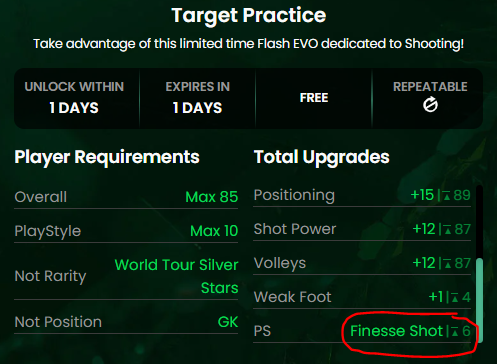Click the GK value under Not Position

pyautogui.click(x=228, y=322)
